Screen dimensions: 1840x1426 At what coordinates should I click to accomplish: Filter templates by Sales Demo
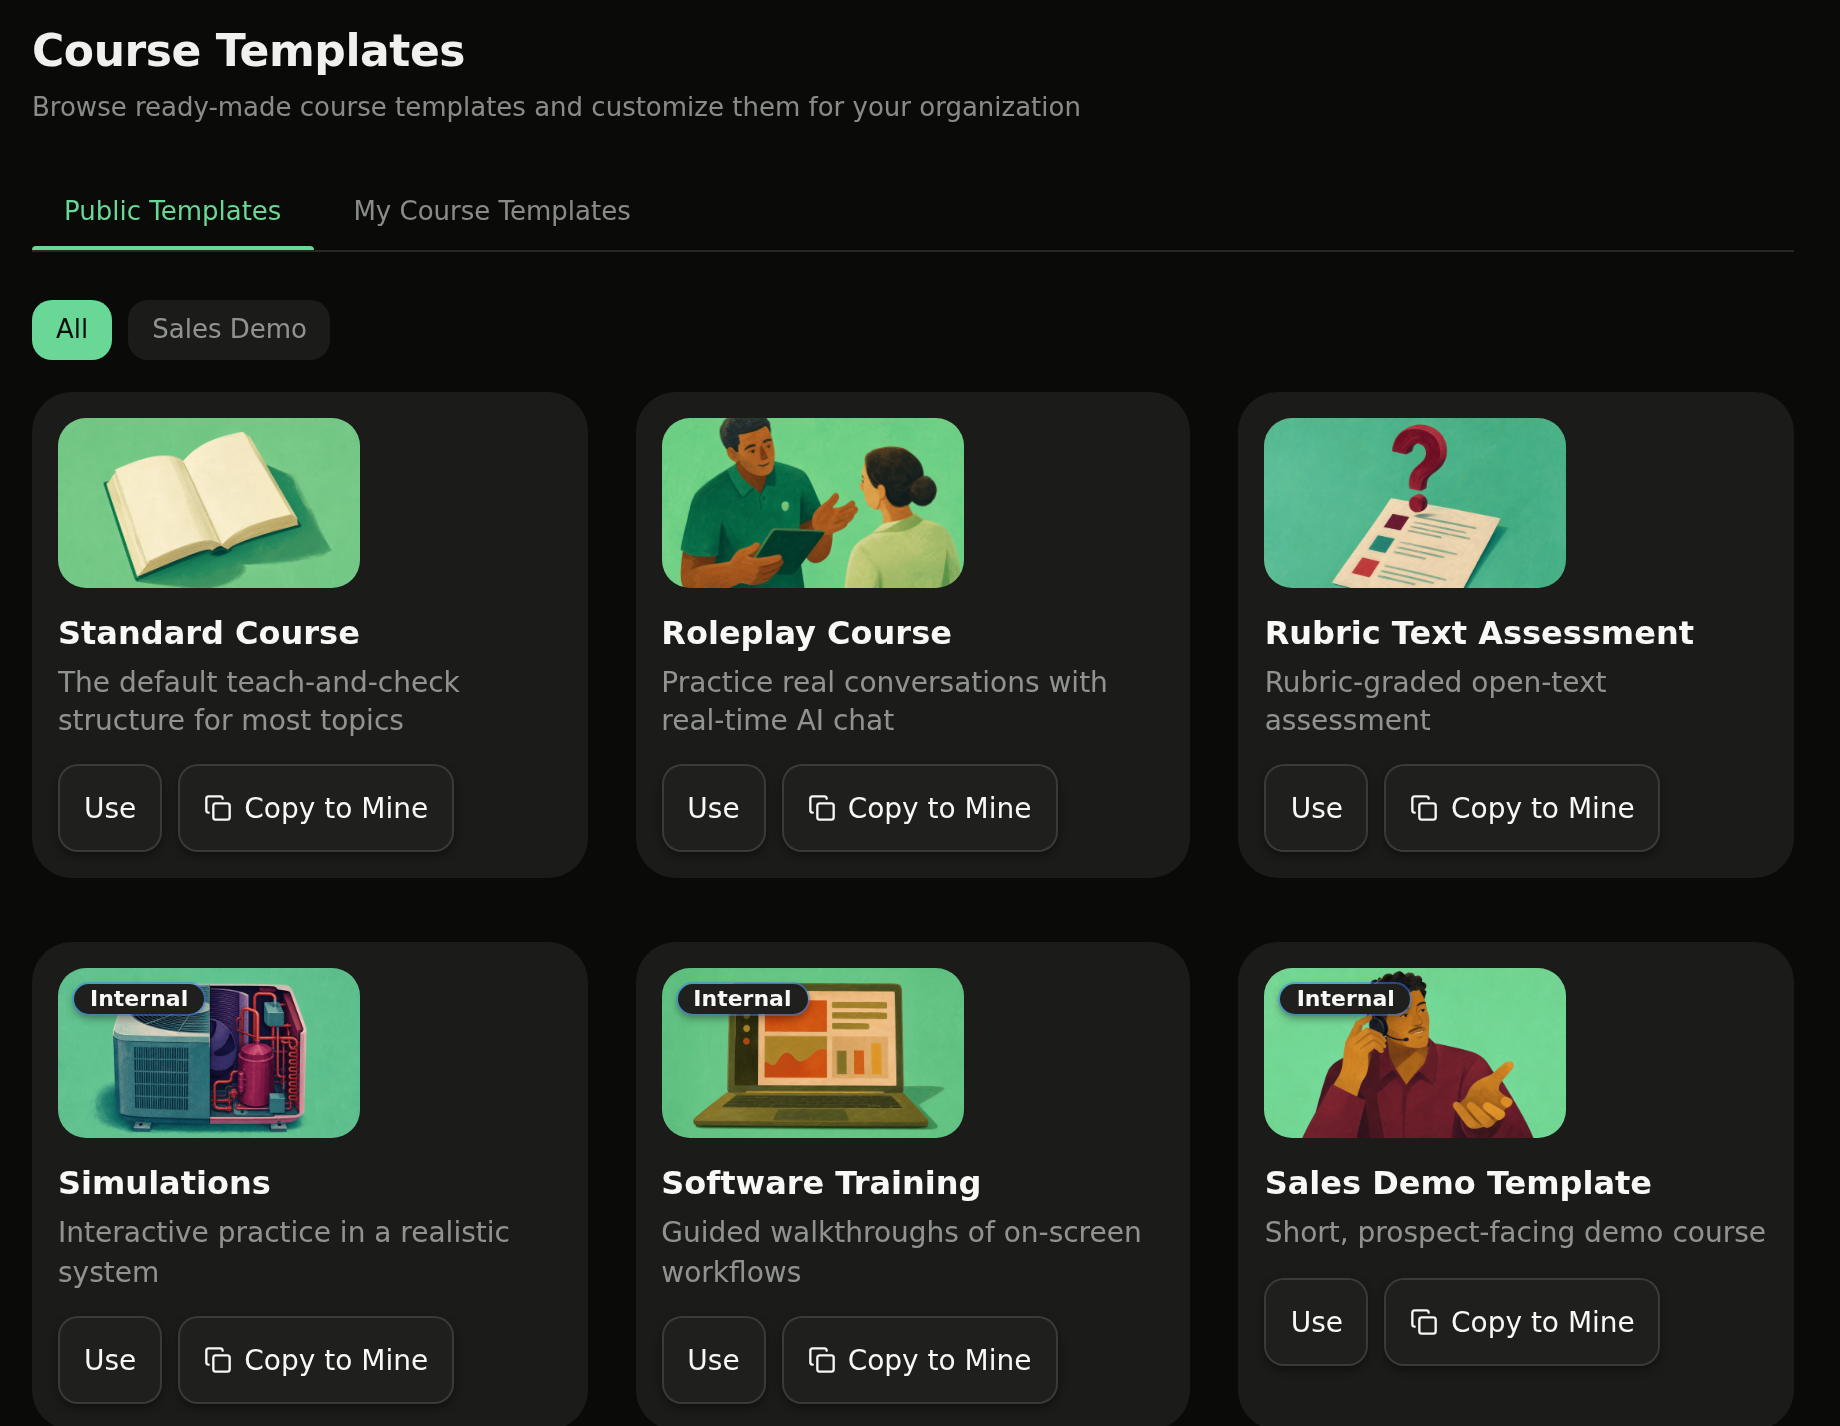point(229,330)
